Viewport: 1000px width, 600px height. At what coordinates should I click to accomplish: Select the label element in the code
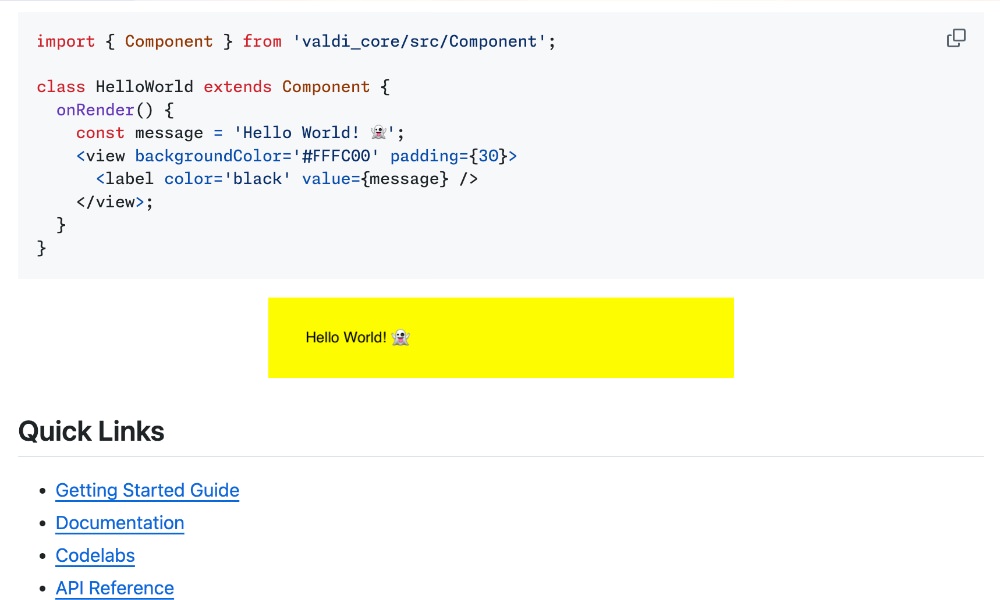tap(128, 178)
